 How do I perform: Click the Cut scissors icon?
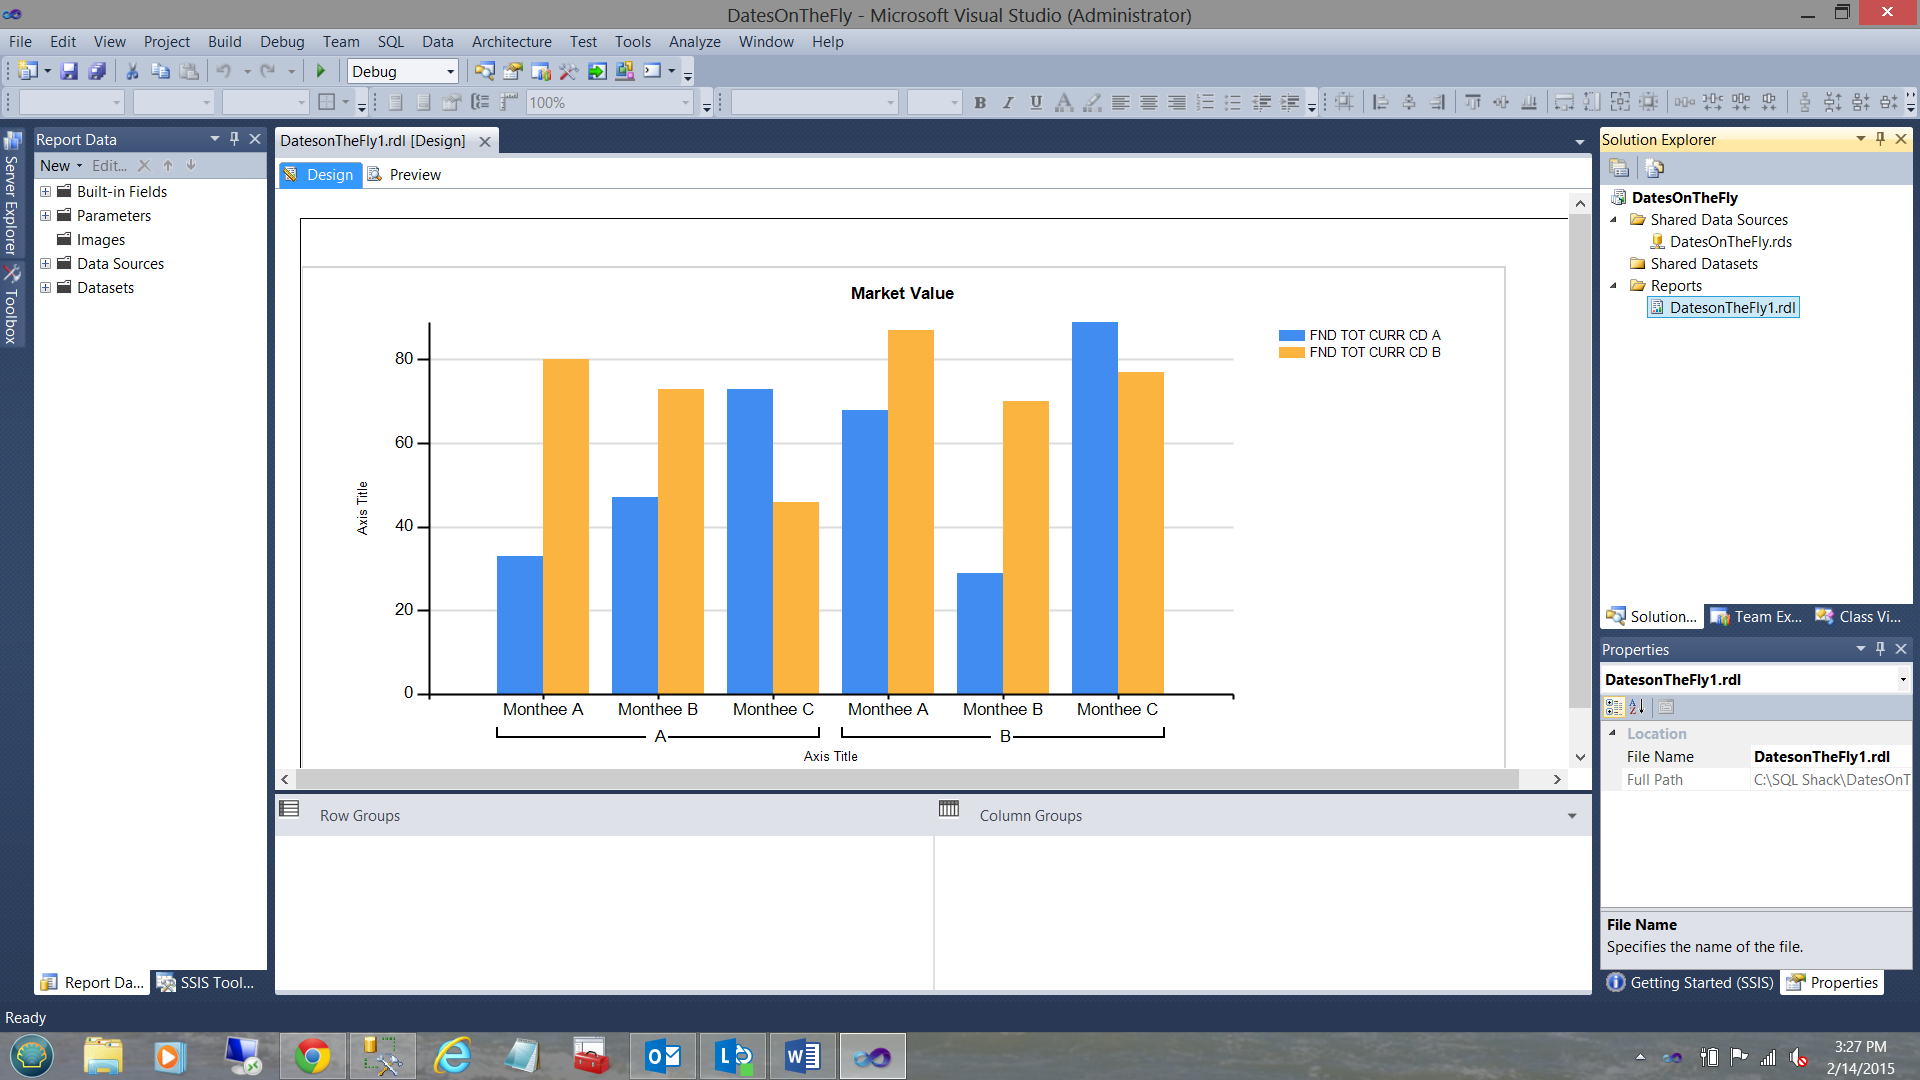pos(132,71)
